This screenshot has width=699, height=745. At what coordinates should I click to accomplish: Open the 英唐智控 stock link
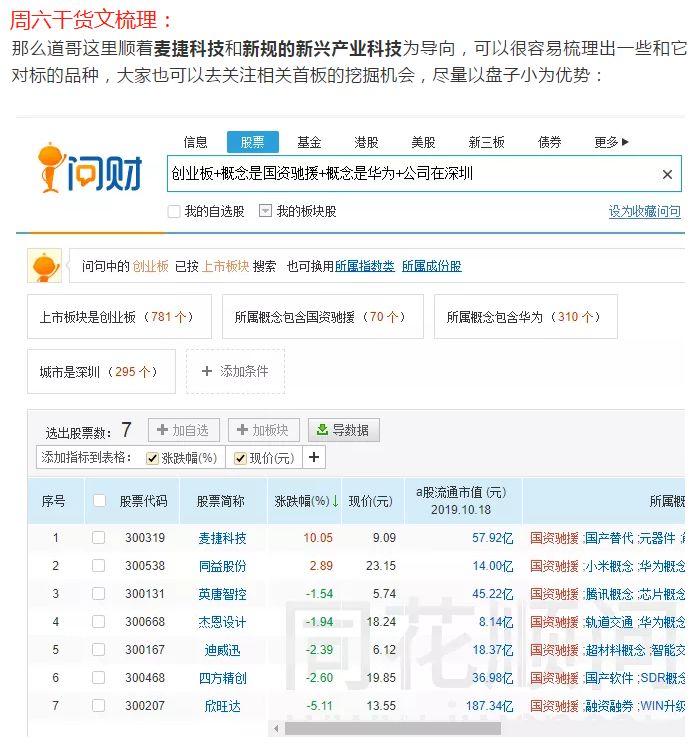222,594
